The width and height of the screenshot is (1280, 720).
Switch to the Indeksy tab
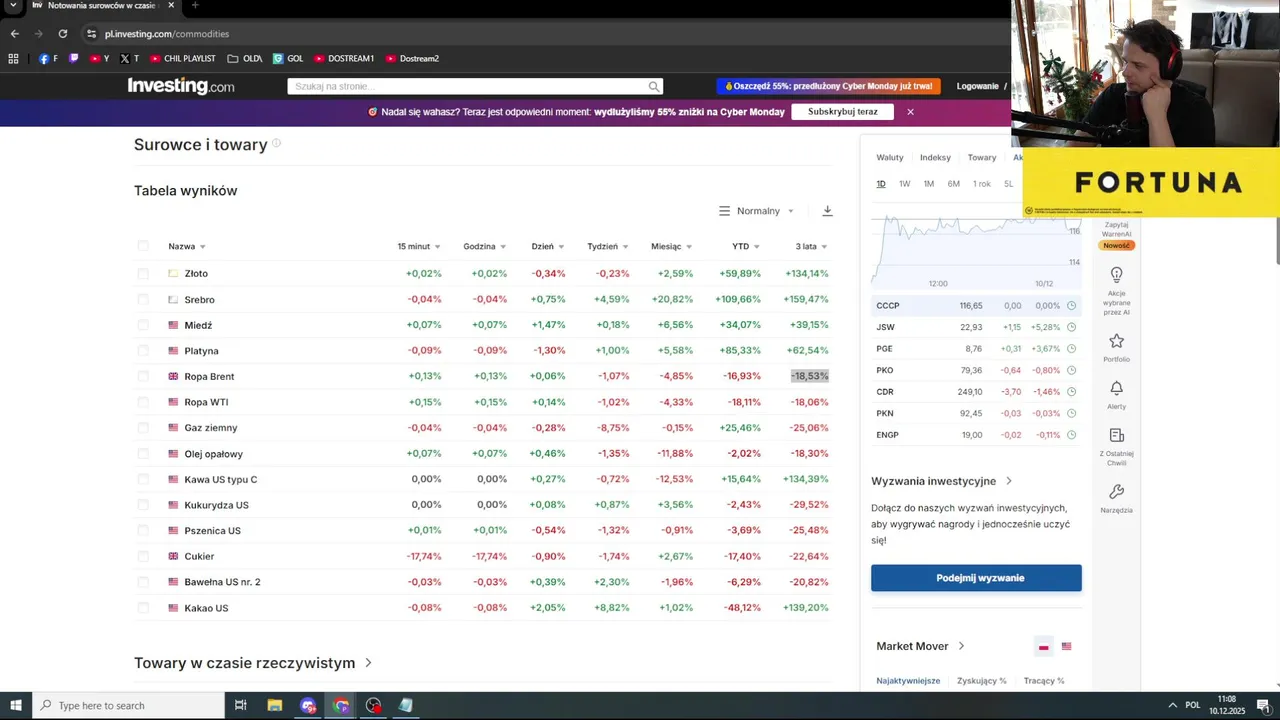click(x=935, y=157)
